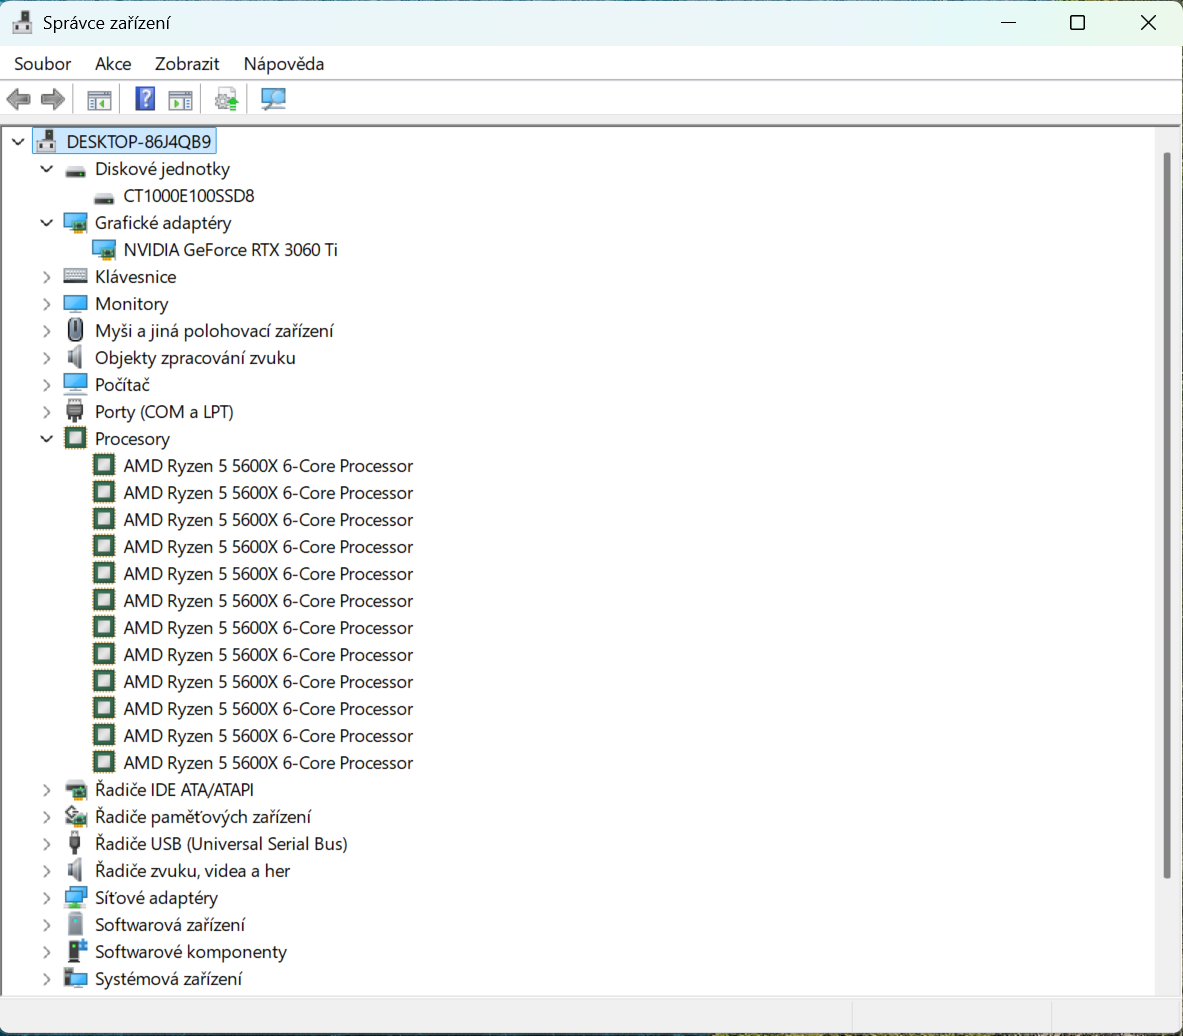
Task: Click Show/Hide Console Tree toolbar icon
Action: click(x=99, y=99)
